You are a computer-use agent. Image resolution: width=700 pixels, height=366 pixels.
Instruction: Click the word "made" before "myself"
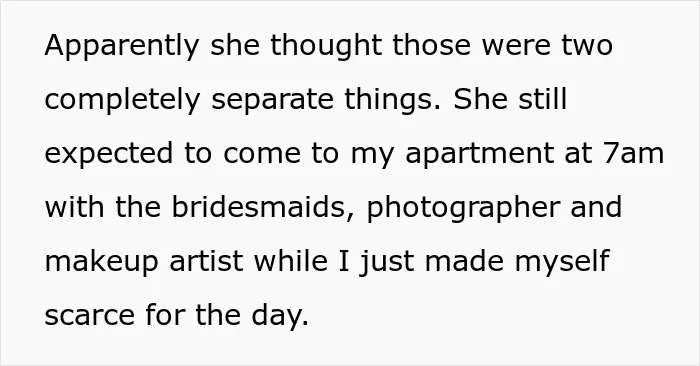464,260
